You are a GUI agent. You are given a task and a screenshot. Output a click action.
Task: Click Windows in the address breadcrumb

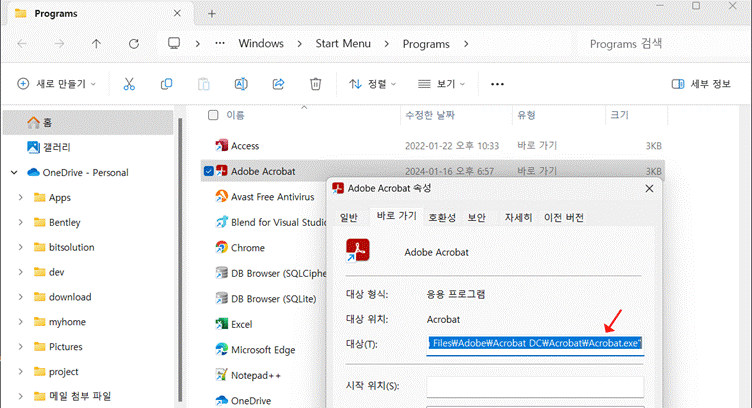(x=261, y=44)
